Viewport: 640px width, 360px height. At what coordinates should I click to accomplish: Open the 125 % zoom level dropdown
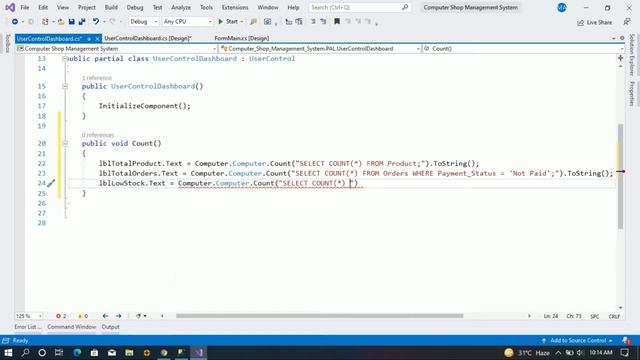[x=29, y=316]
